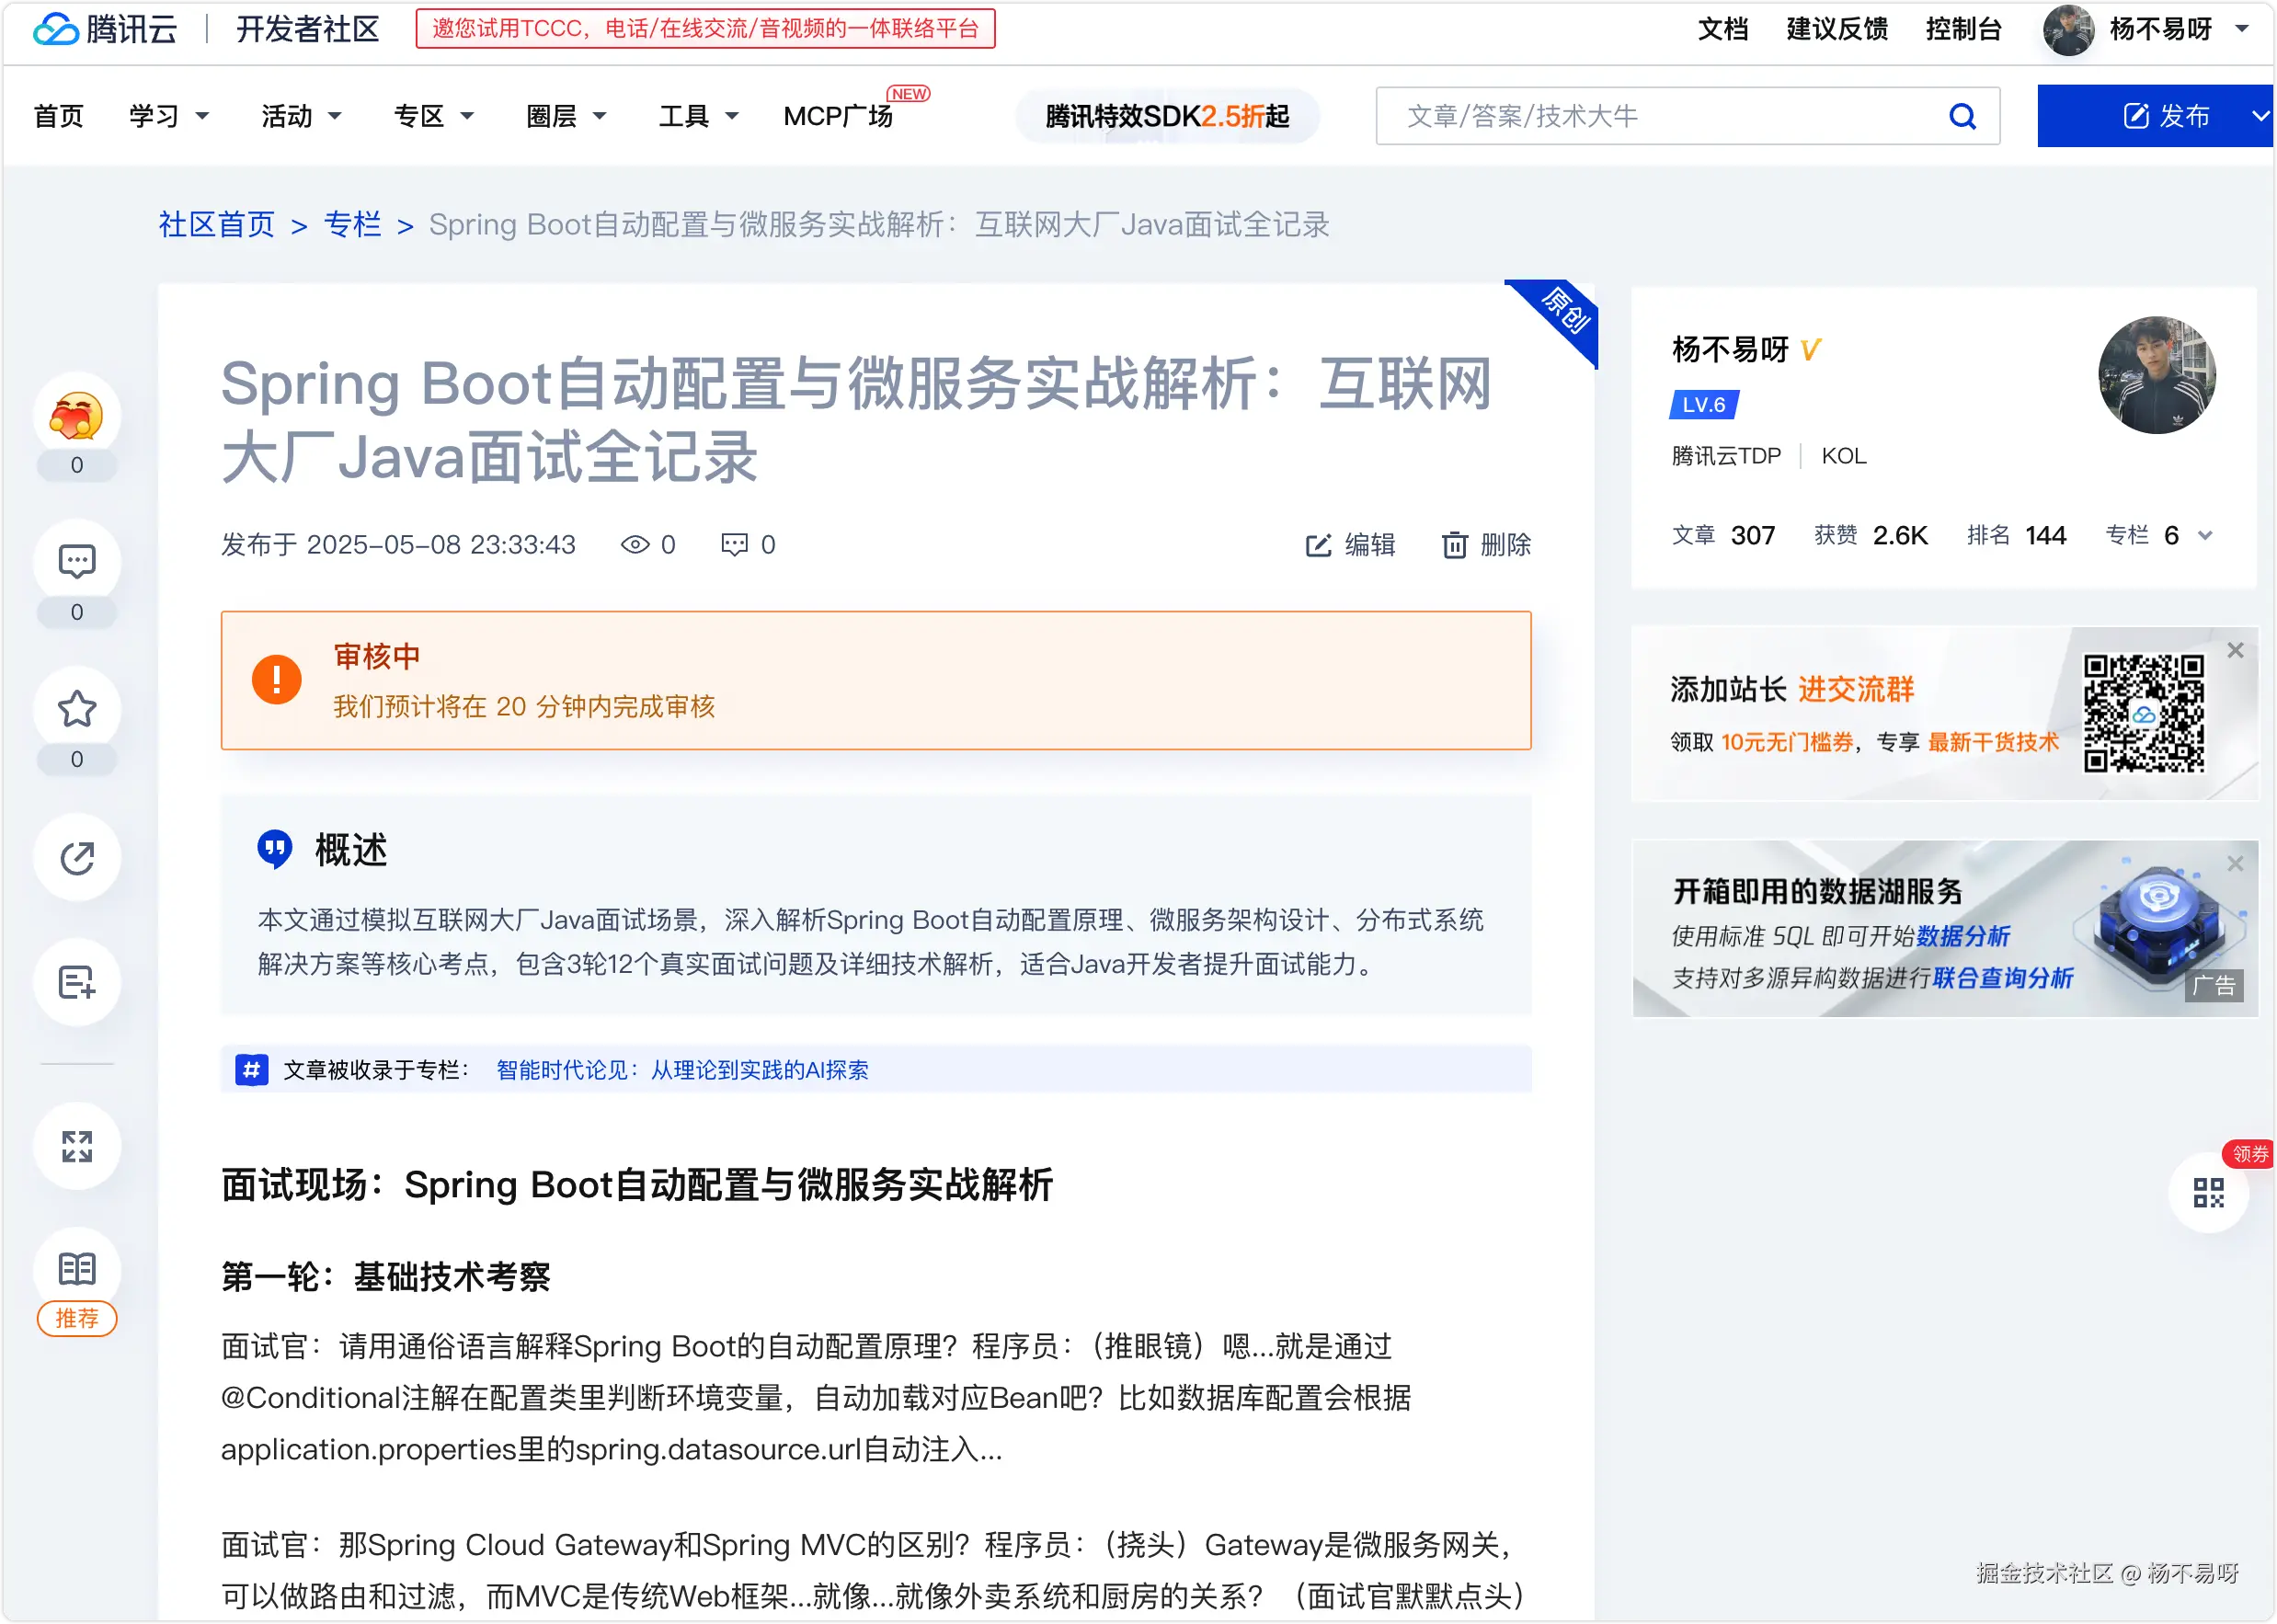Open the floating QR code icon button

click(x=2208, y=1192)
